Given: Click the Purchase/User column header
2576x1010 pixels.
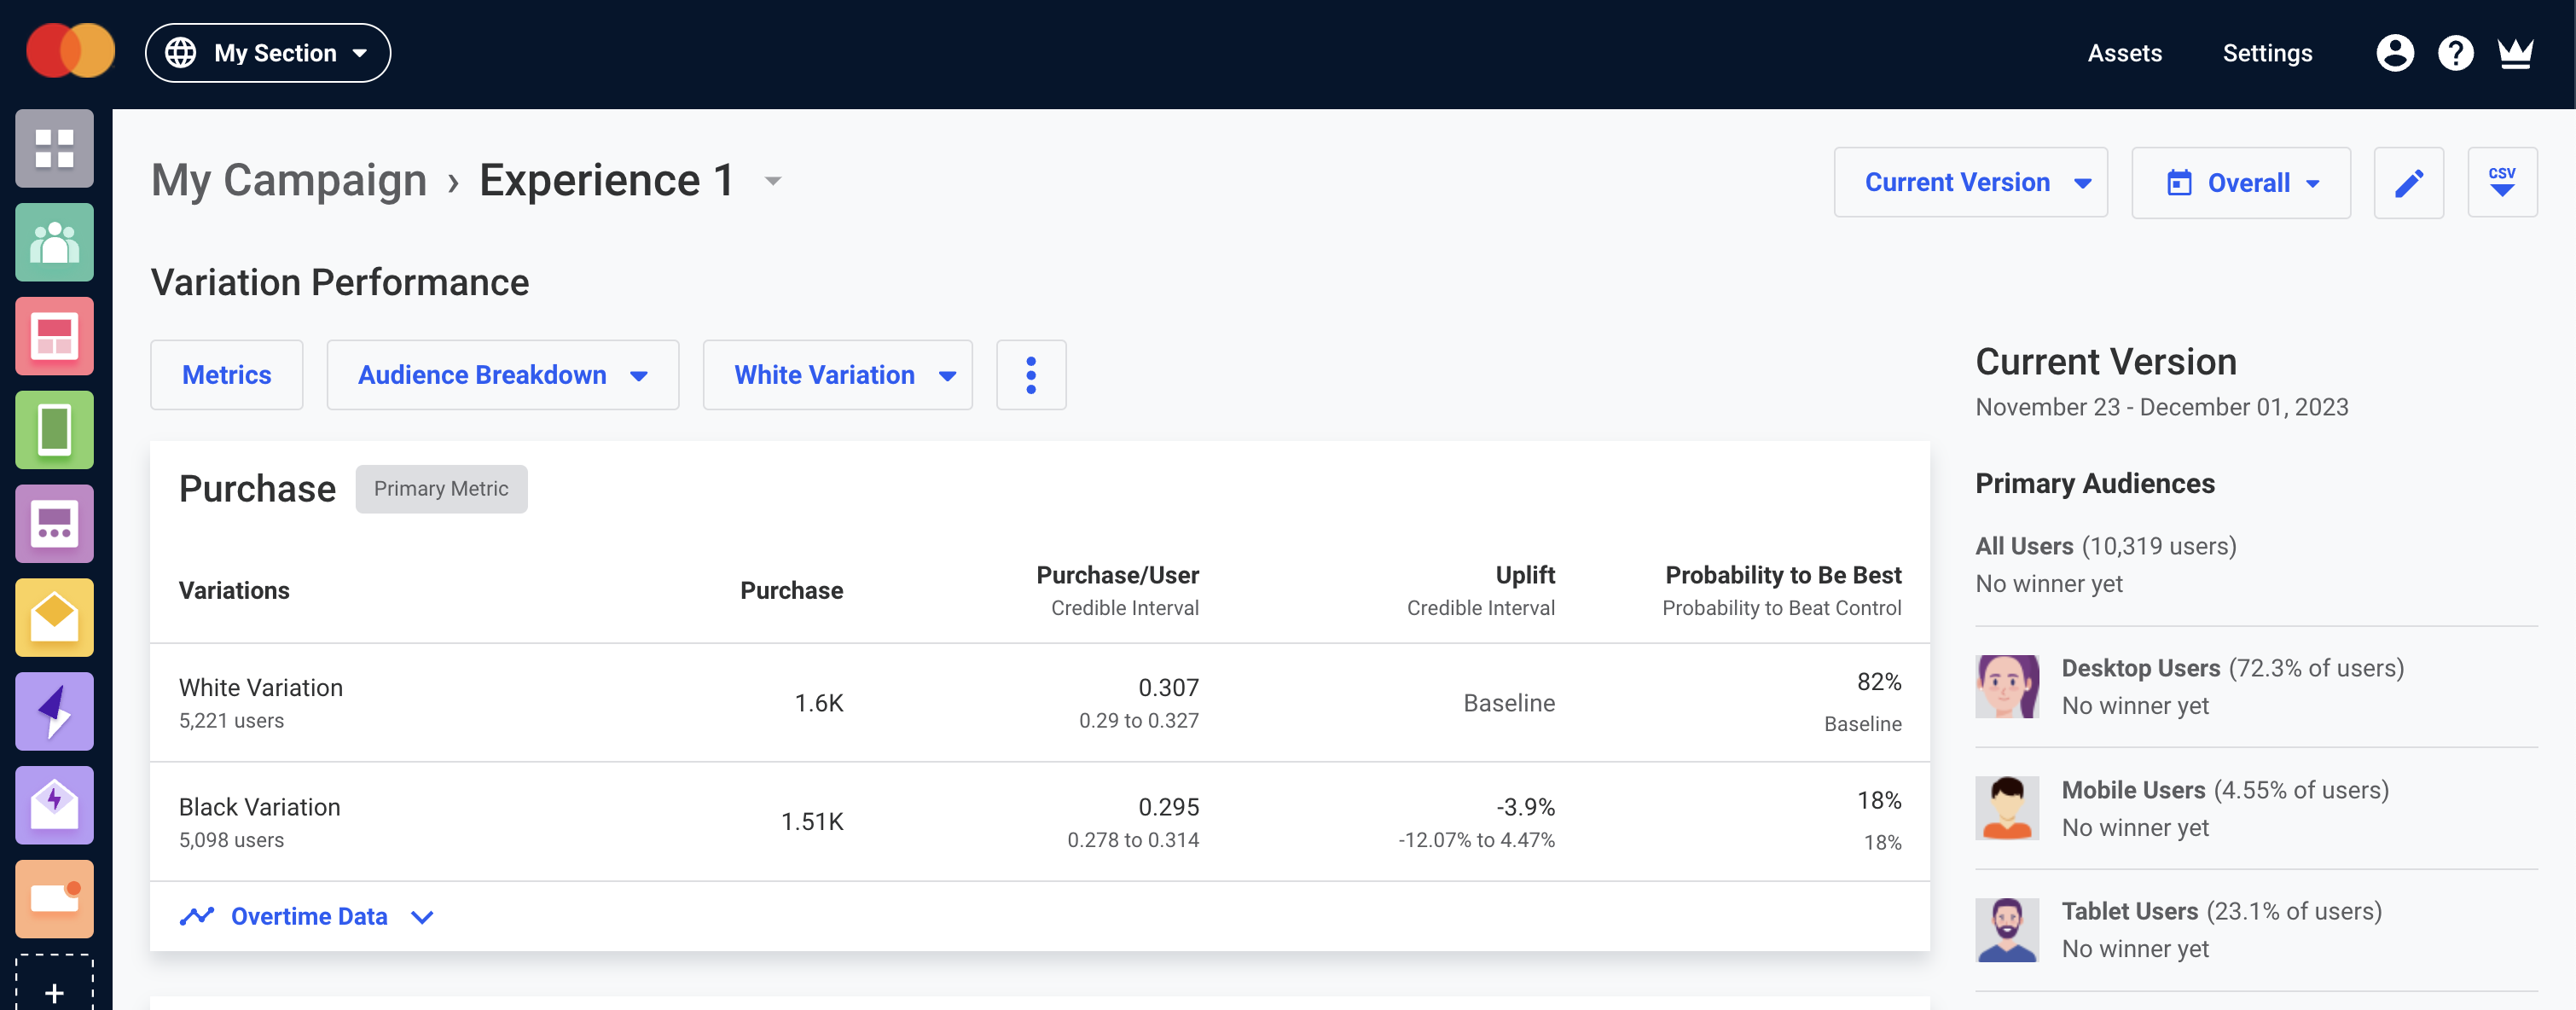Looking at the screenshot, I should (x=1117, y=575).
